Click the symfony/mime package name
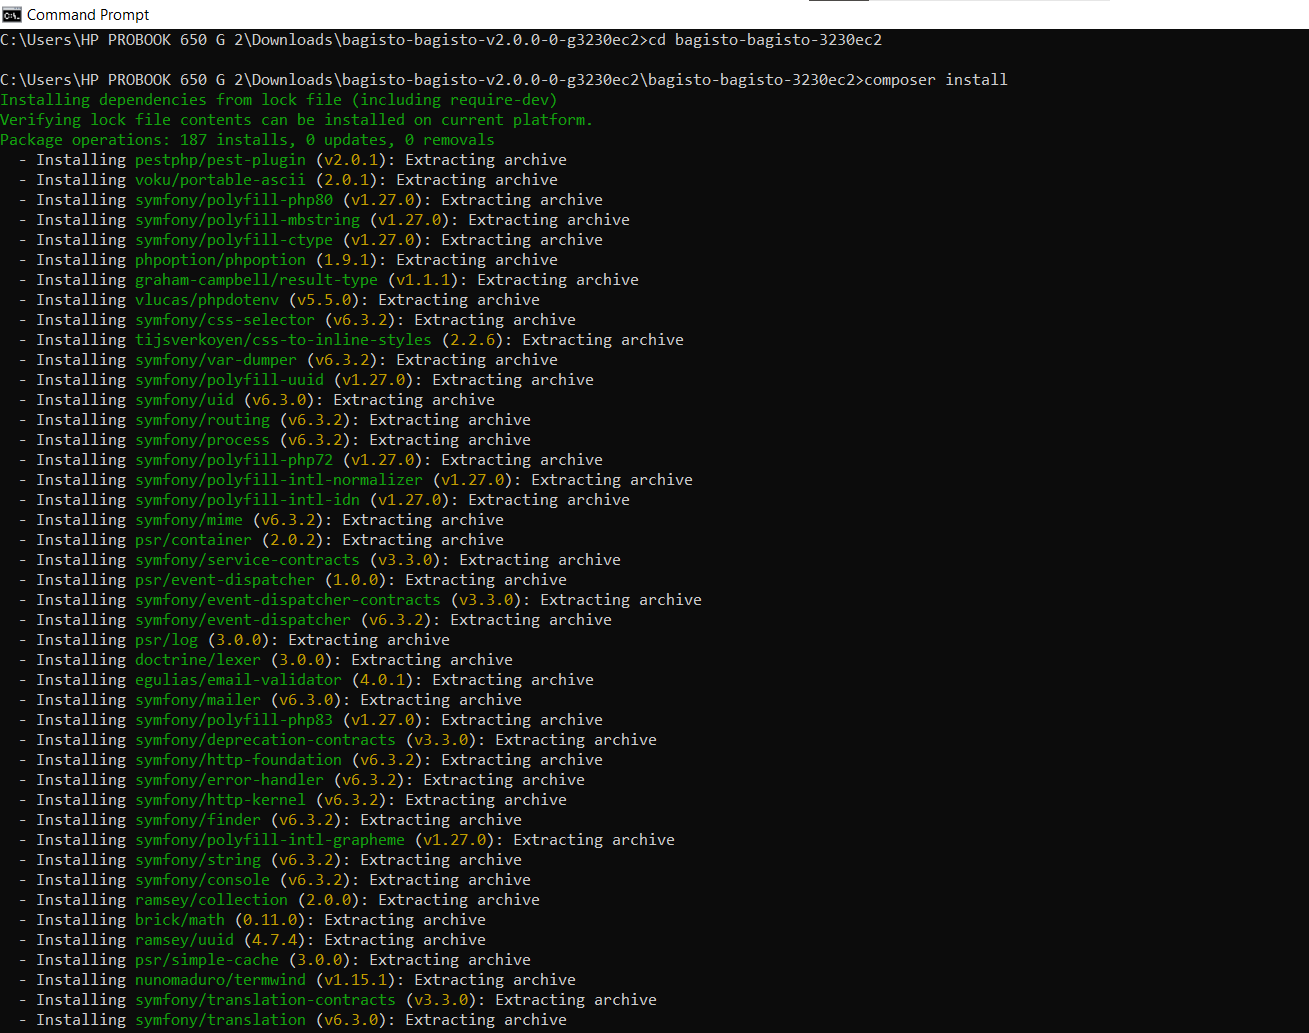The image size is (1309, 1033). pyautogui.click(x=189, y=520)
